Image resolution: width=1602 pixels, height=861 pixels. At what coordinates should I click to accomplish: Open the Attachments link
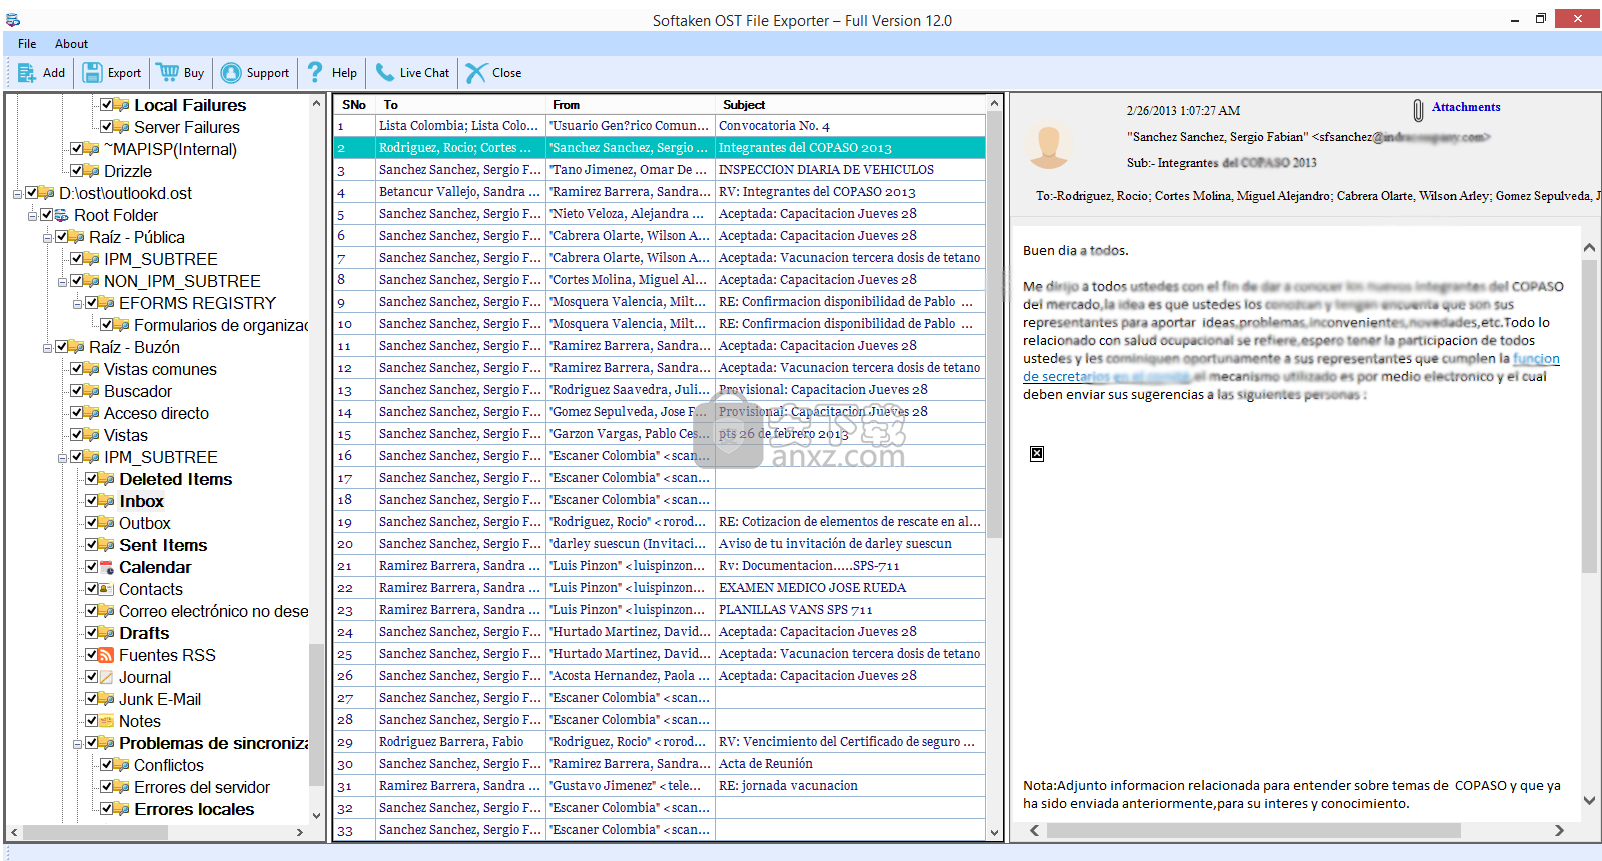[x=1466, y=107]
